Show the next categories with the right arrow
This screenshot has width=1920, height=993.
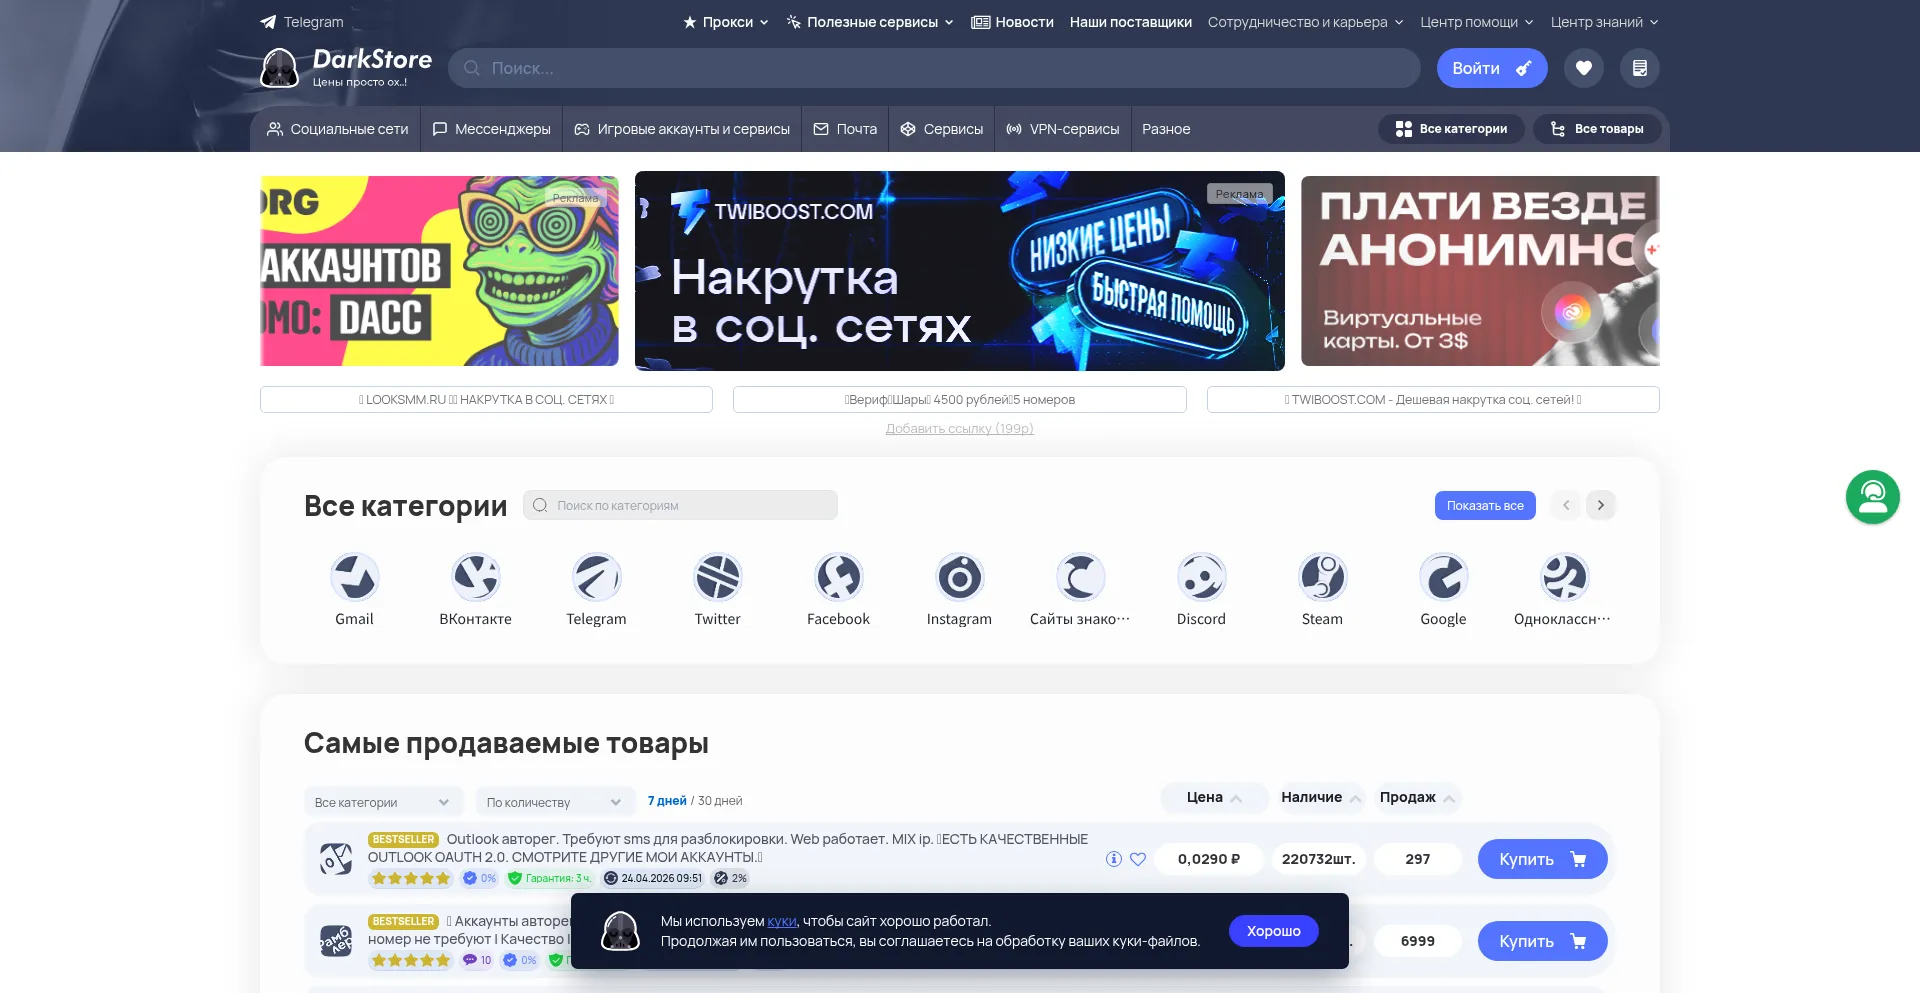[x=1601, y=505]
